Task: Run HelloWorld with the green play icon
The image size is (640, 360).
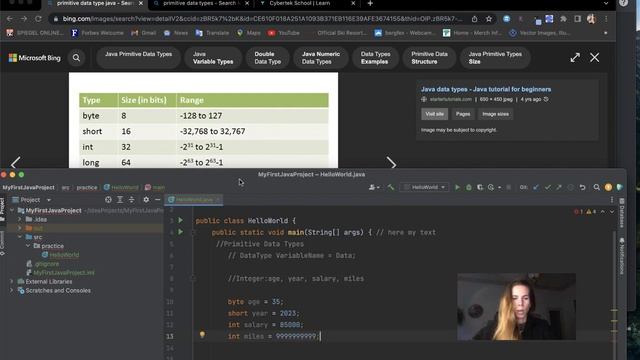Action: pos(457,187)
